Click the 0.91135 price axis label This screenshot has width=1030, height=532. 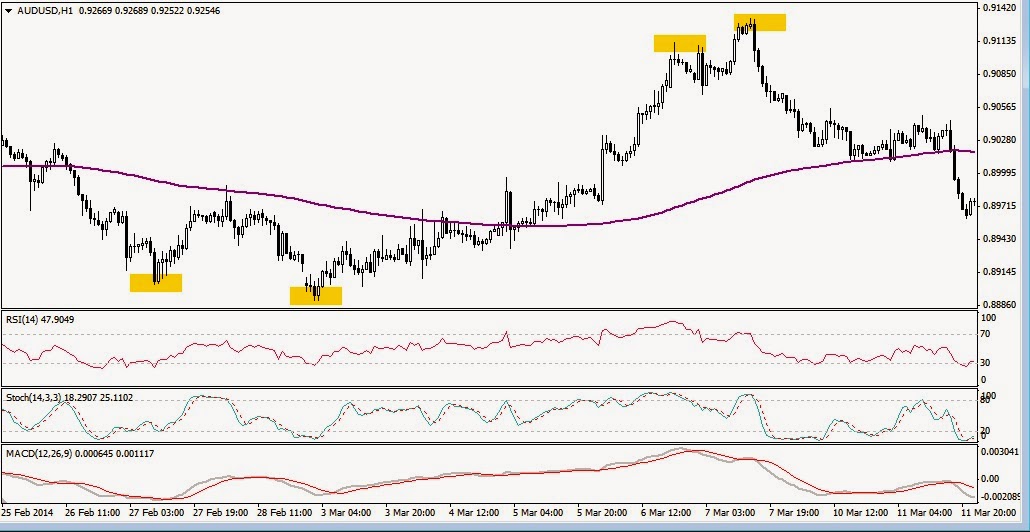tap(1001, 41)
